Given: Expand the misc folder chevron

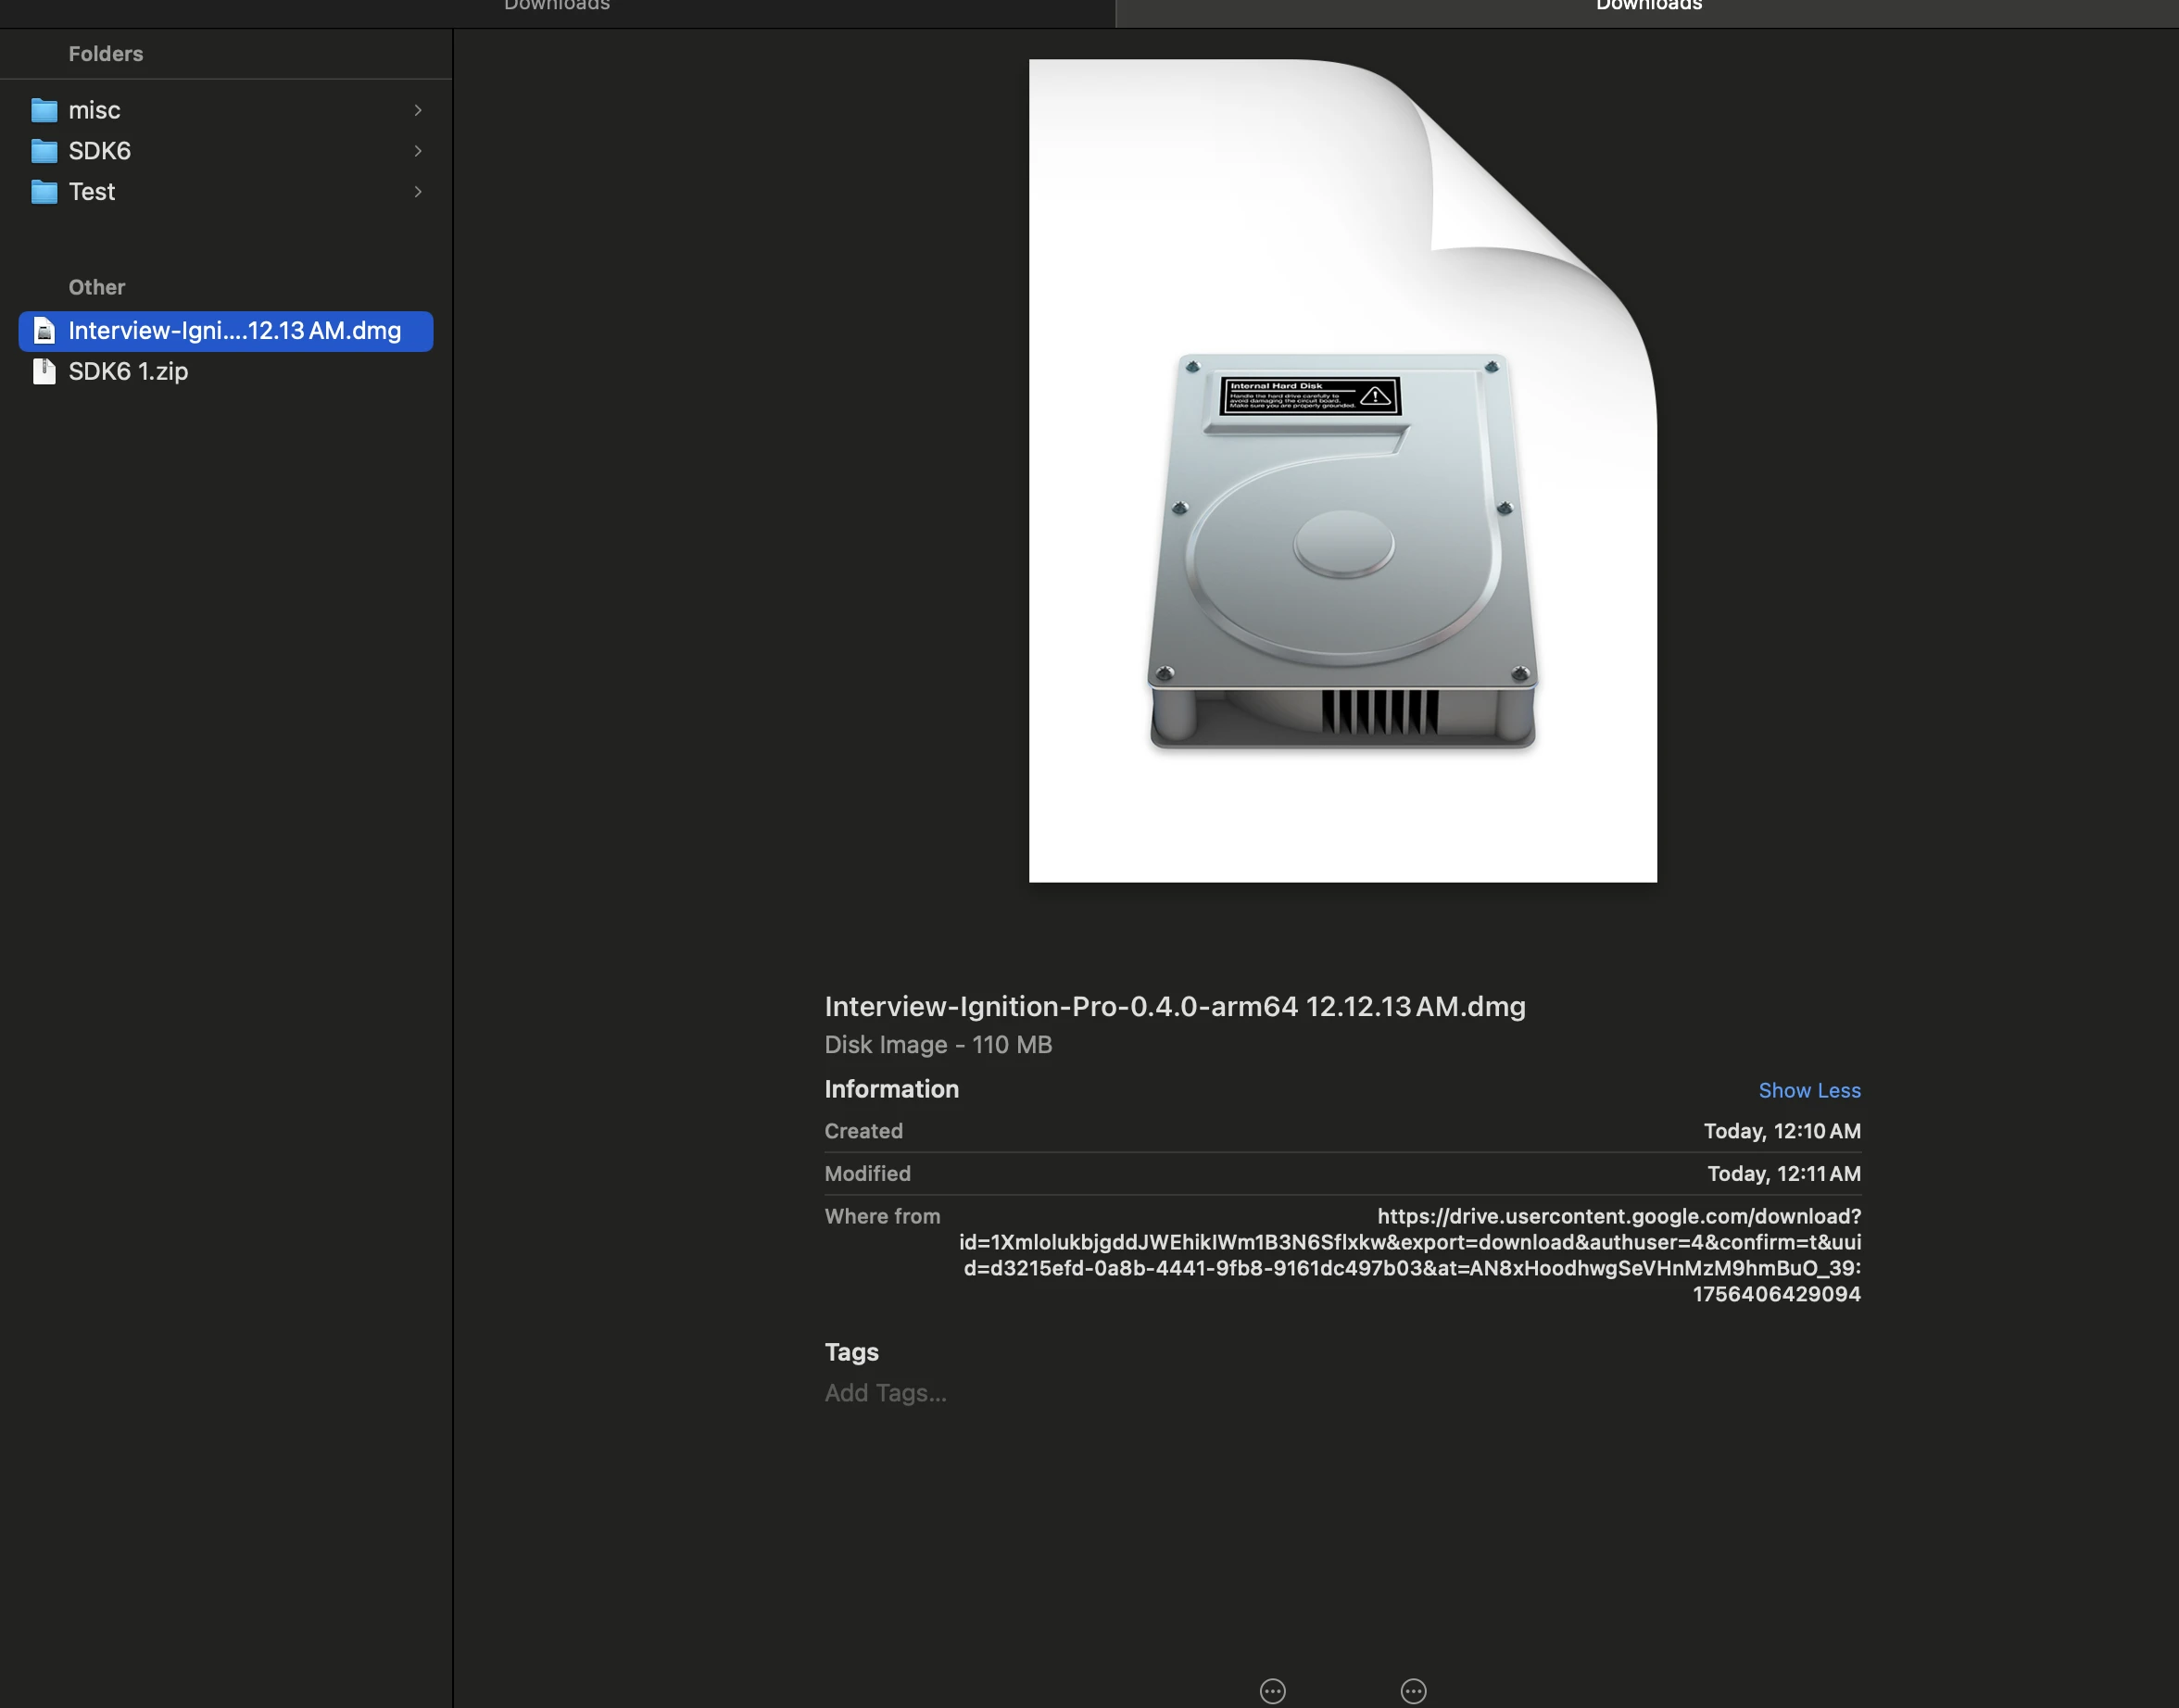Looking at the screenshot, I should 419,110.
